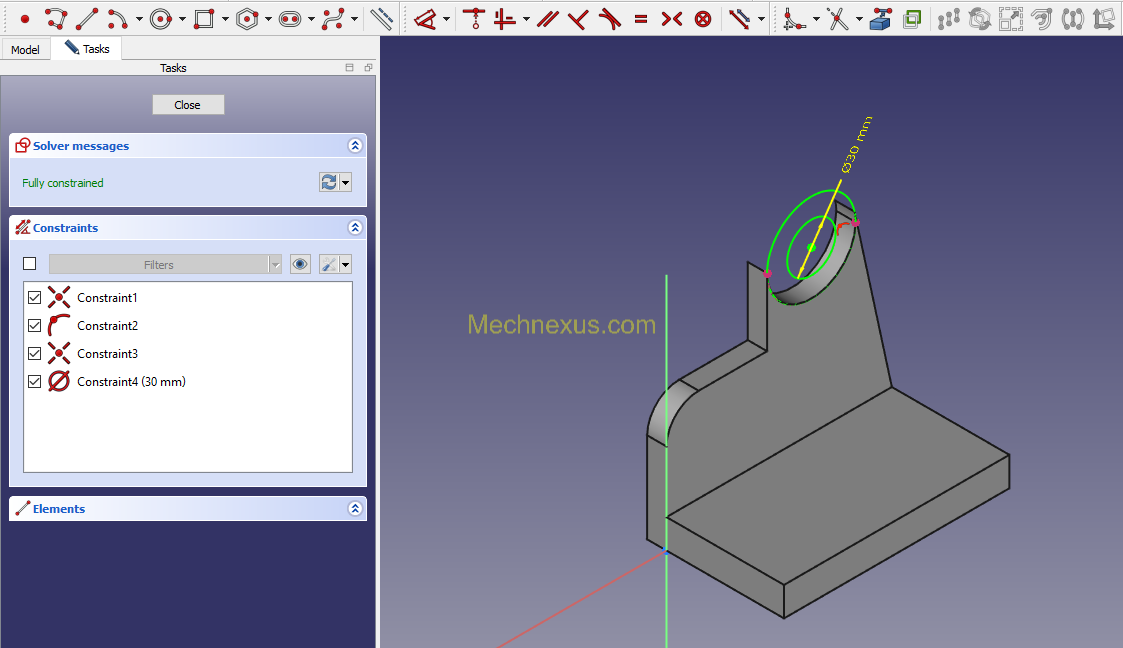Select the Create point tool
This screenshot has width=1123, height=648.
coord(24,19)
